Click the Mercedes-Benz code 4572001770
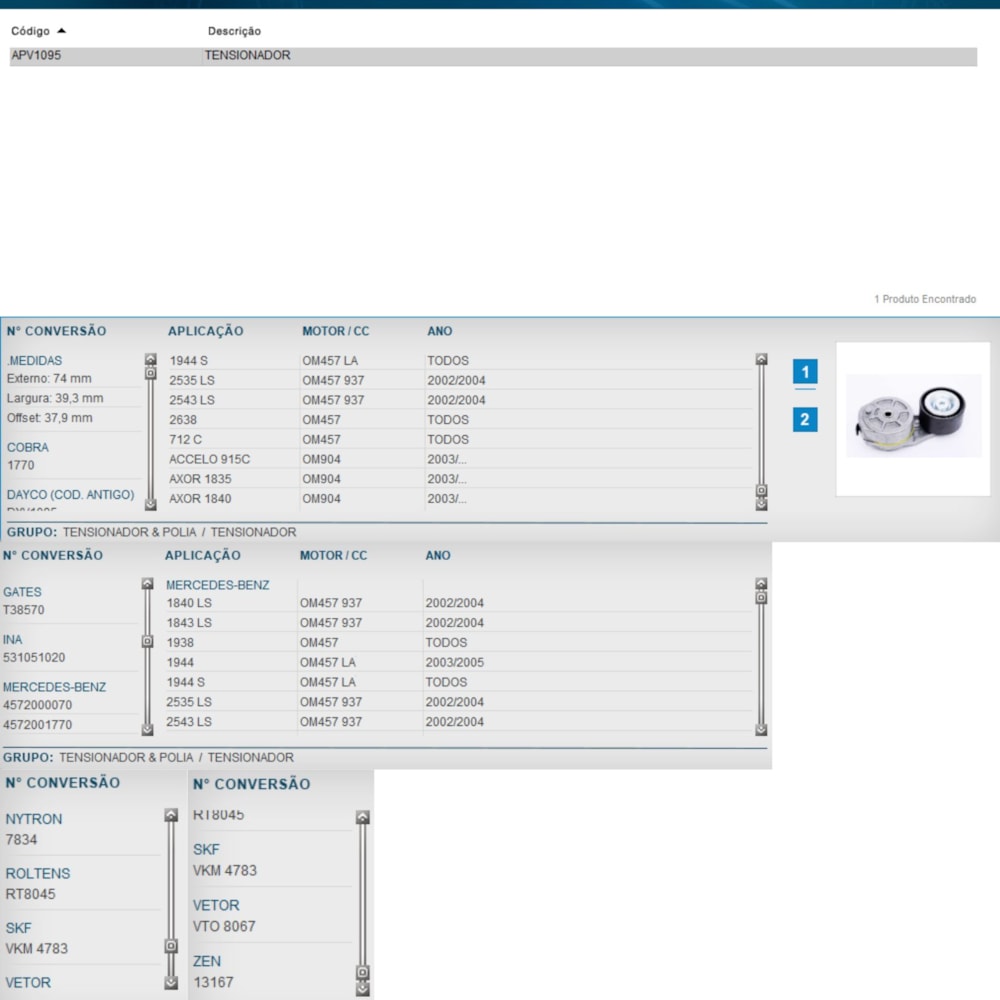 tap(38, 725)
